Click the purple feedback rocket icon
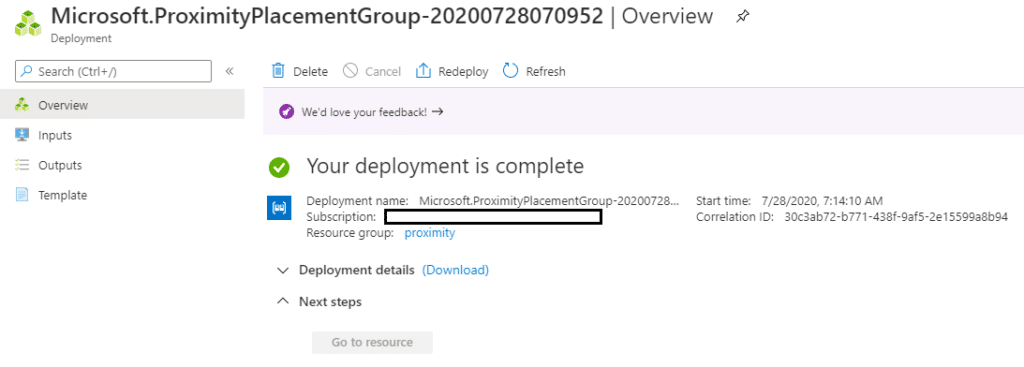 click(287, 112)
